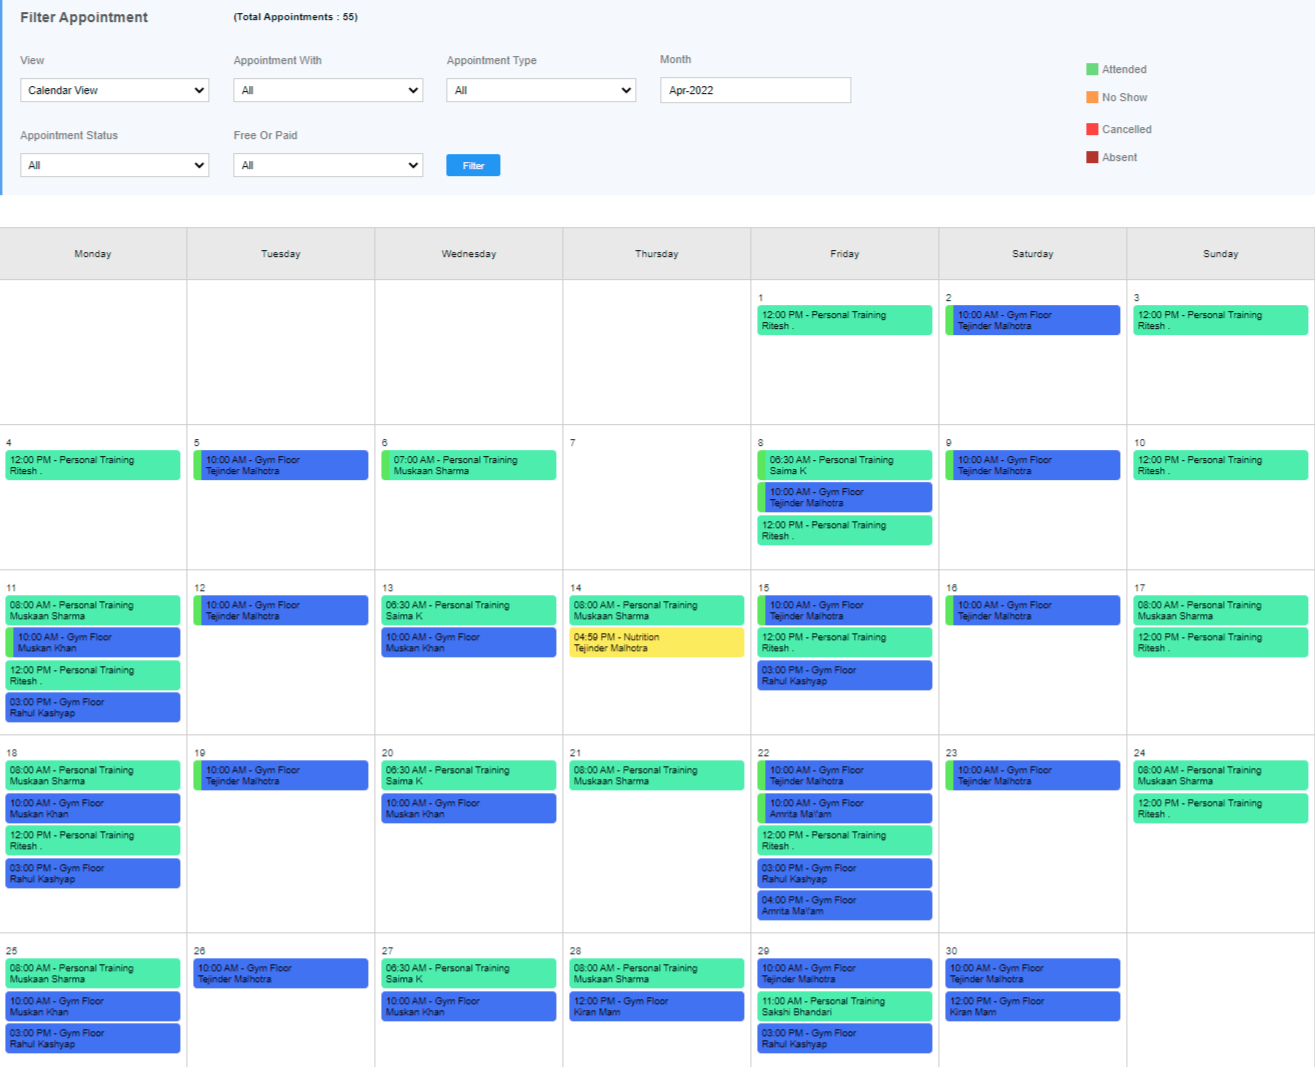The width and height of the screenshot is (1315, 1067).
Task: Open April 8 10:00 AM Gym Floor appointment
Action: tap(845, 497)
